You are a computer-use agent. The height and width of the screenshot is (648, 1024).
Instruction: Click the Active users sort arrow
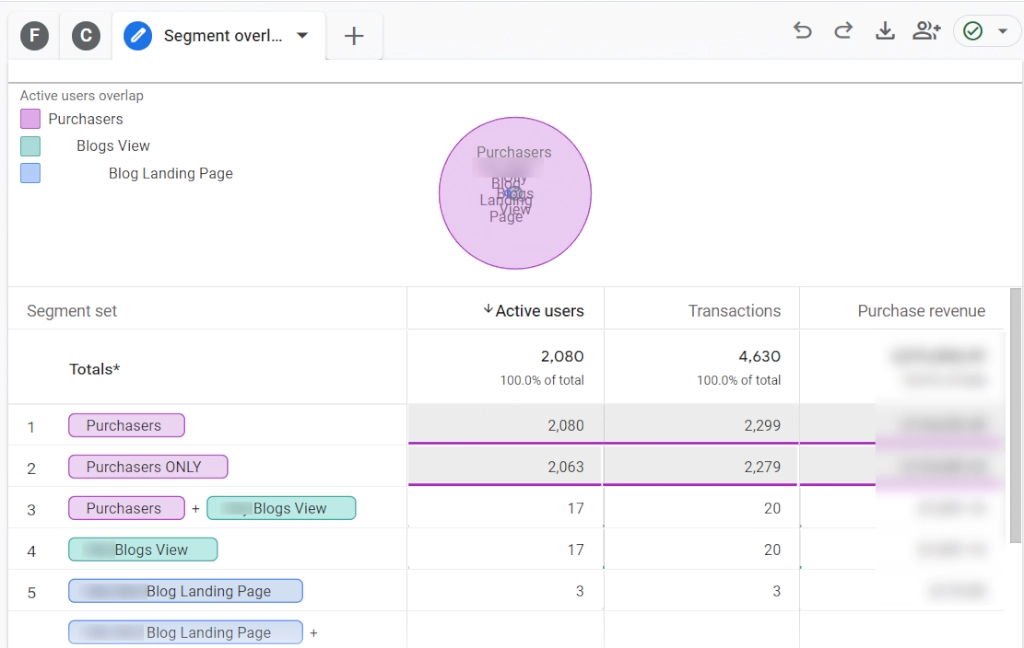(x=488, y=309)
